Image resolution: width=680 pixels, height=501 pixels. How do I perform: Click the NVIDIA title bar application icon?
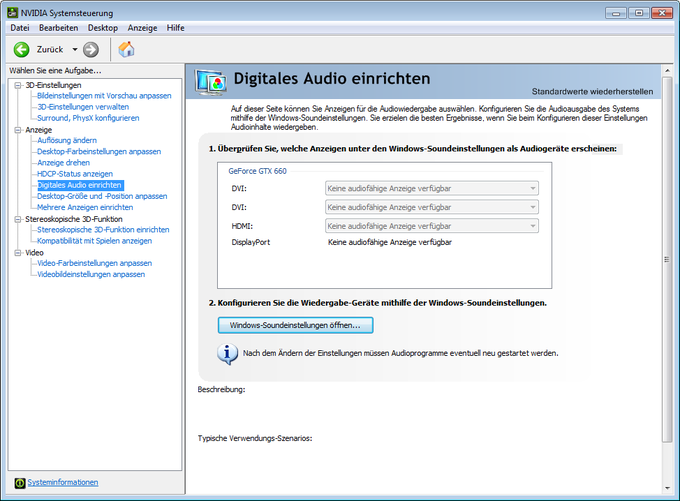[x=13, y=13]
